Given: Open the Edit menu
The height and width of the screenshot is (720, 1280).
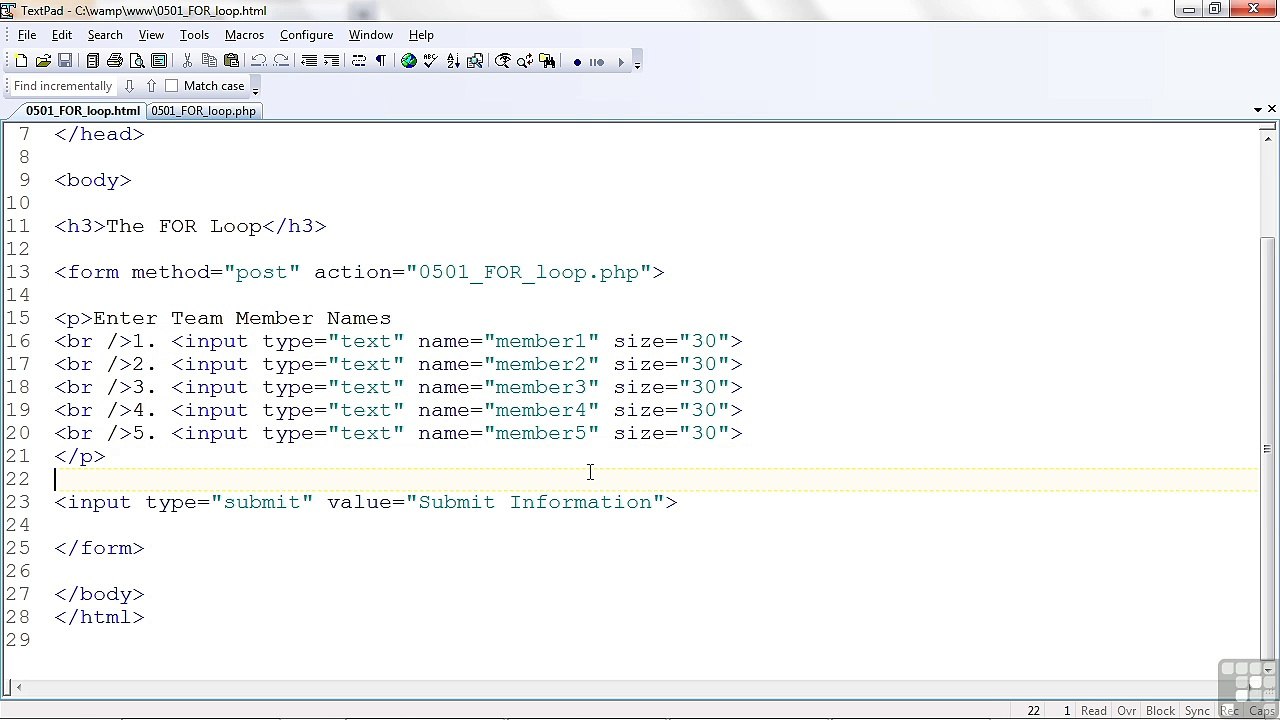Looking at the screenshot, I should [x=62, y=35].
